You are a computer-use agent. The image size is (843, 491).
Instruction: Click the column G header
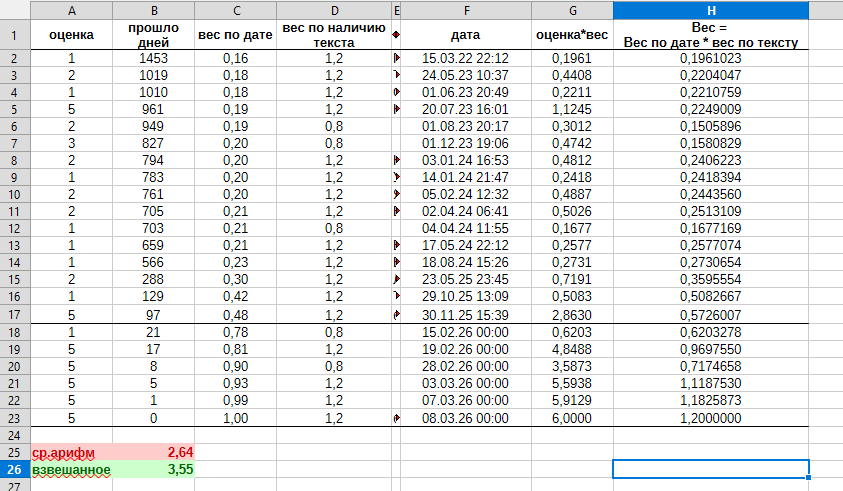click(572, 10)
